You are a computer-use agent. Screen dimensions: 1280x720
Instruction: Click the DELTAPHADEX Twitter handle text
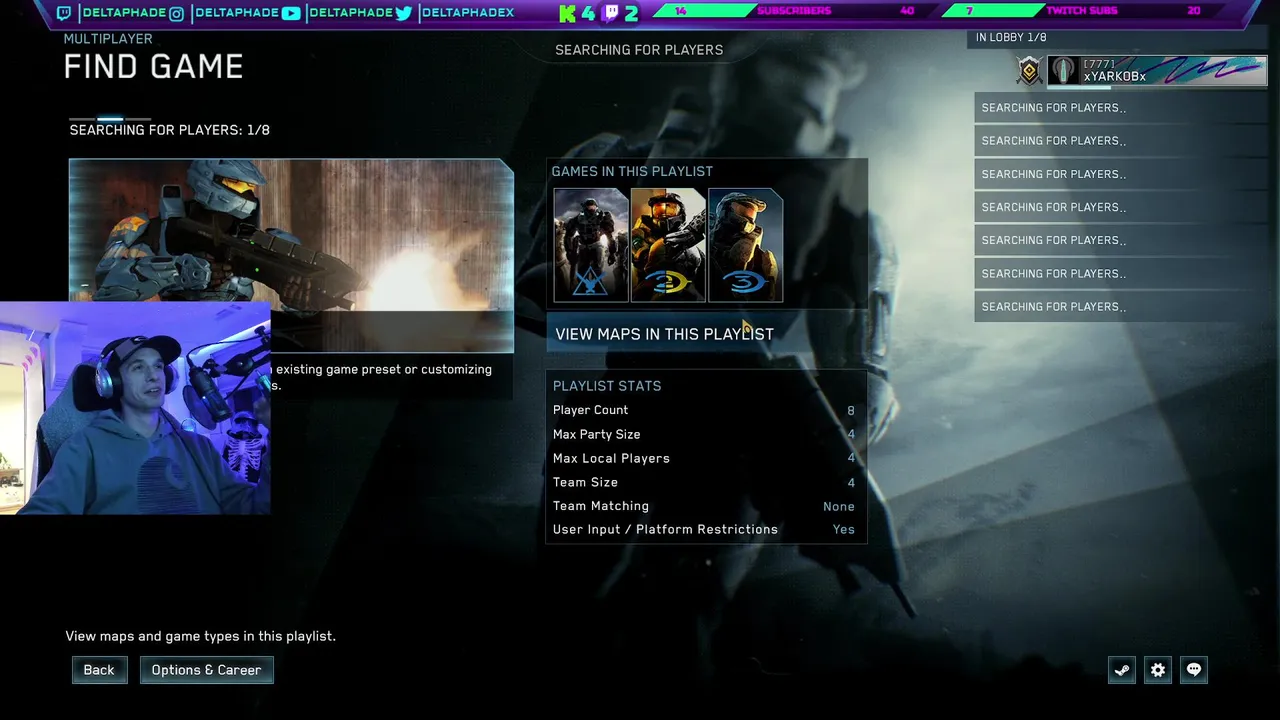pos(467,13)
